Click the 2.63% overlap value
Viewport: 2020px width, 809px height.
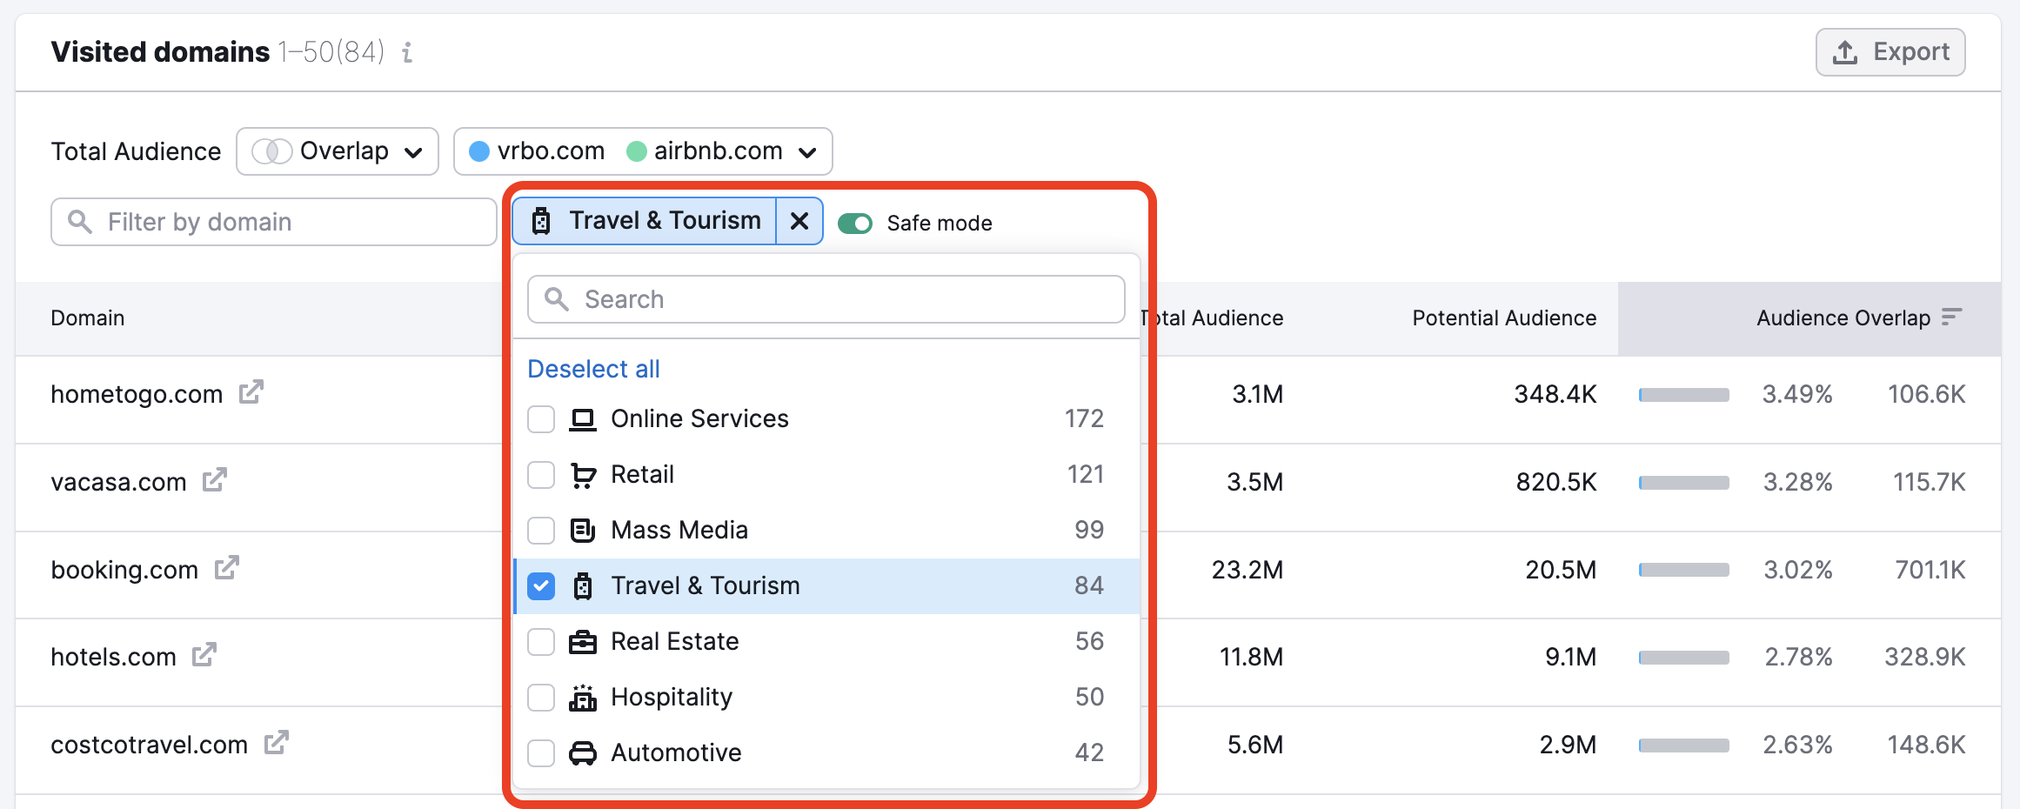1797,745
